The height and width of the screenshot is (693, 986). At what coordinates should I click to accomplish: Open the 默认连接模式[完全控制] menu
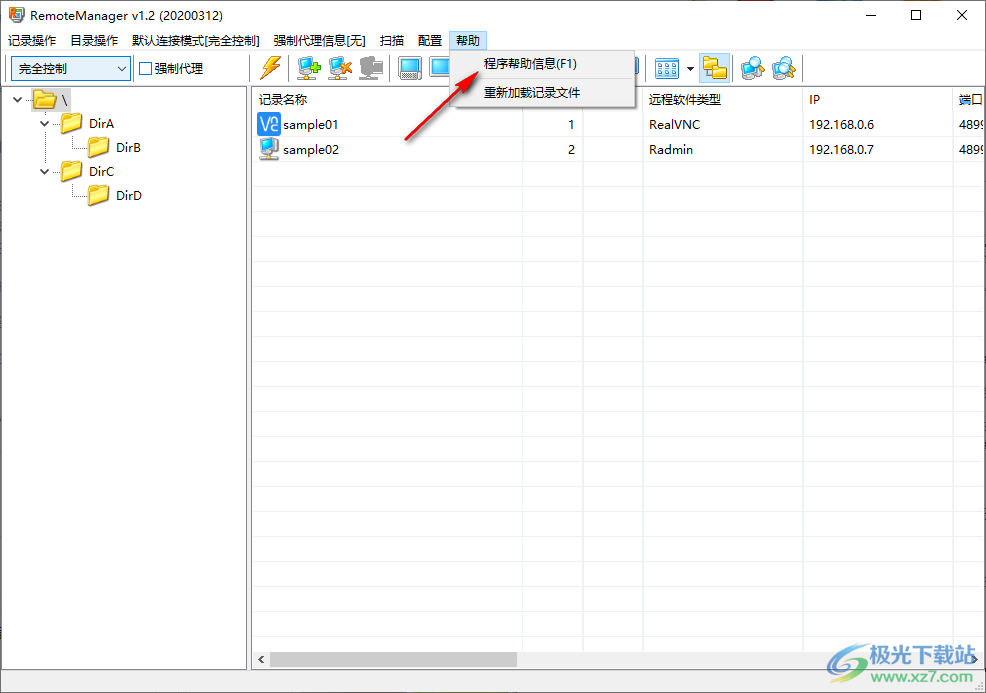[196, 40]
